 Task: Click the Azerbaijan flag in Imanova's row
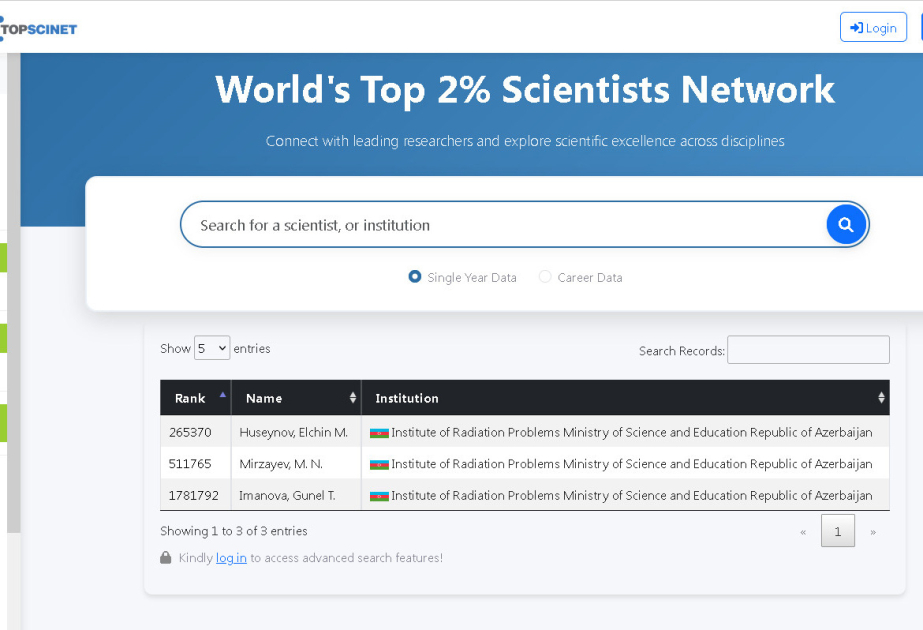pyautogui.click(x=379, y=496)
